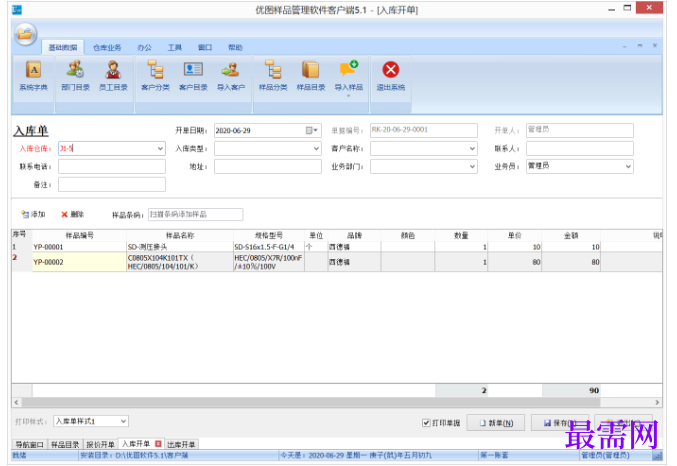The height and width of the screenshot is (466, 677).
Task: Click the 数量 column header
Action: pos(461,235)
